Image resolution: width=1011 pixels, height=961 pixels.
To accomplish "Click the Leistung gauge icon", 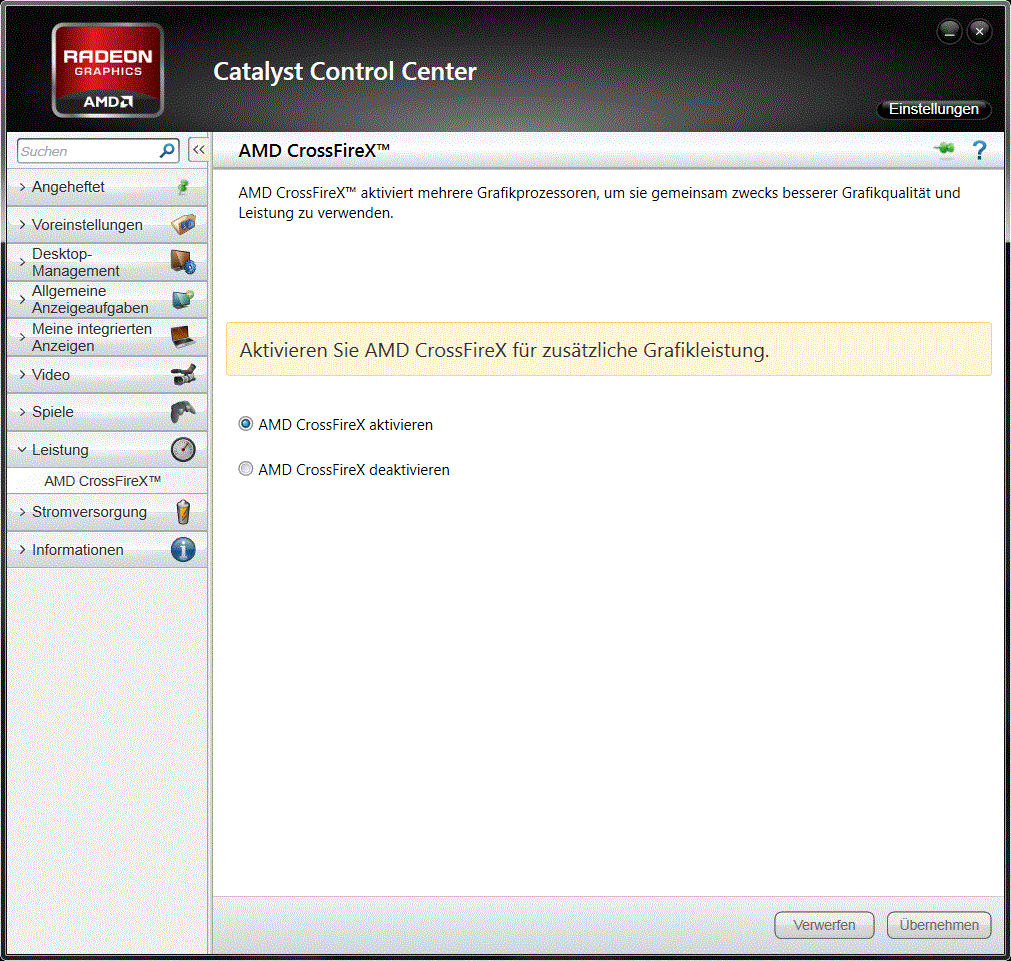I will coord(183,450).
